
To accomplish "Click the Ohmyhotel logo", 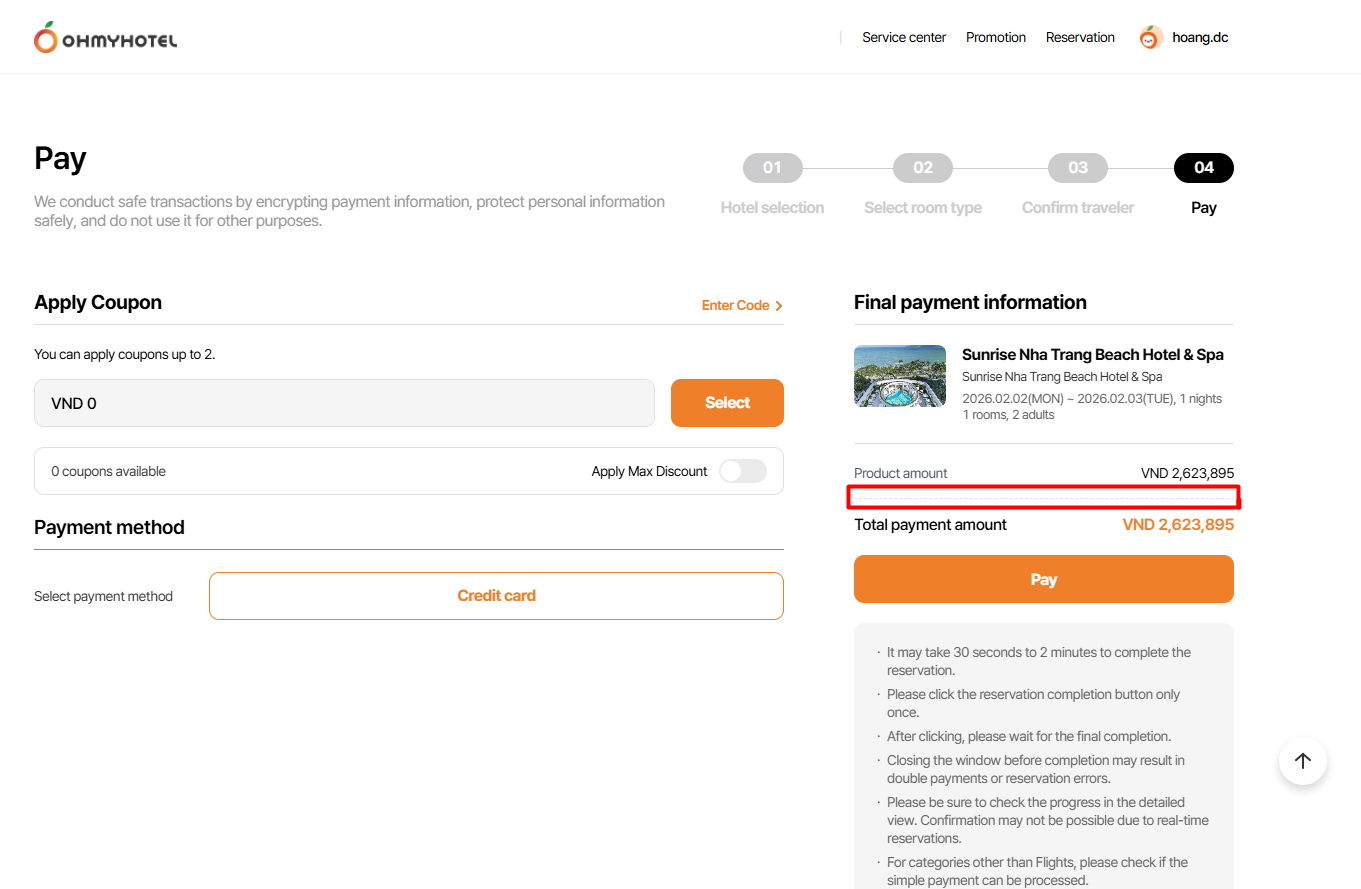I will 106,38.
